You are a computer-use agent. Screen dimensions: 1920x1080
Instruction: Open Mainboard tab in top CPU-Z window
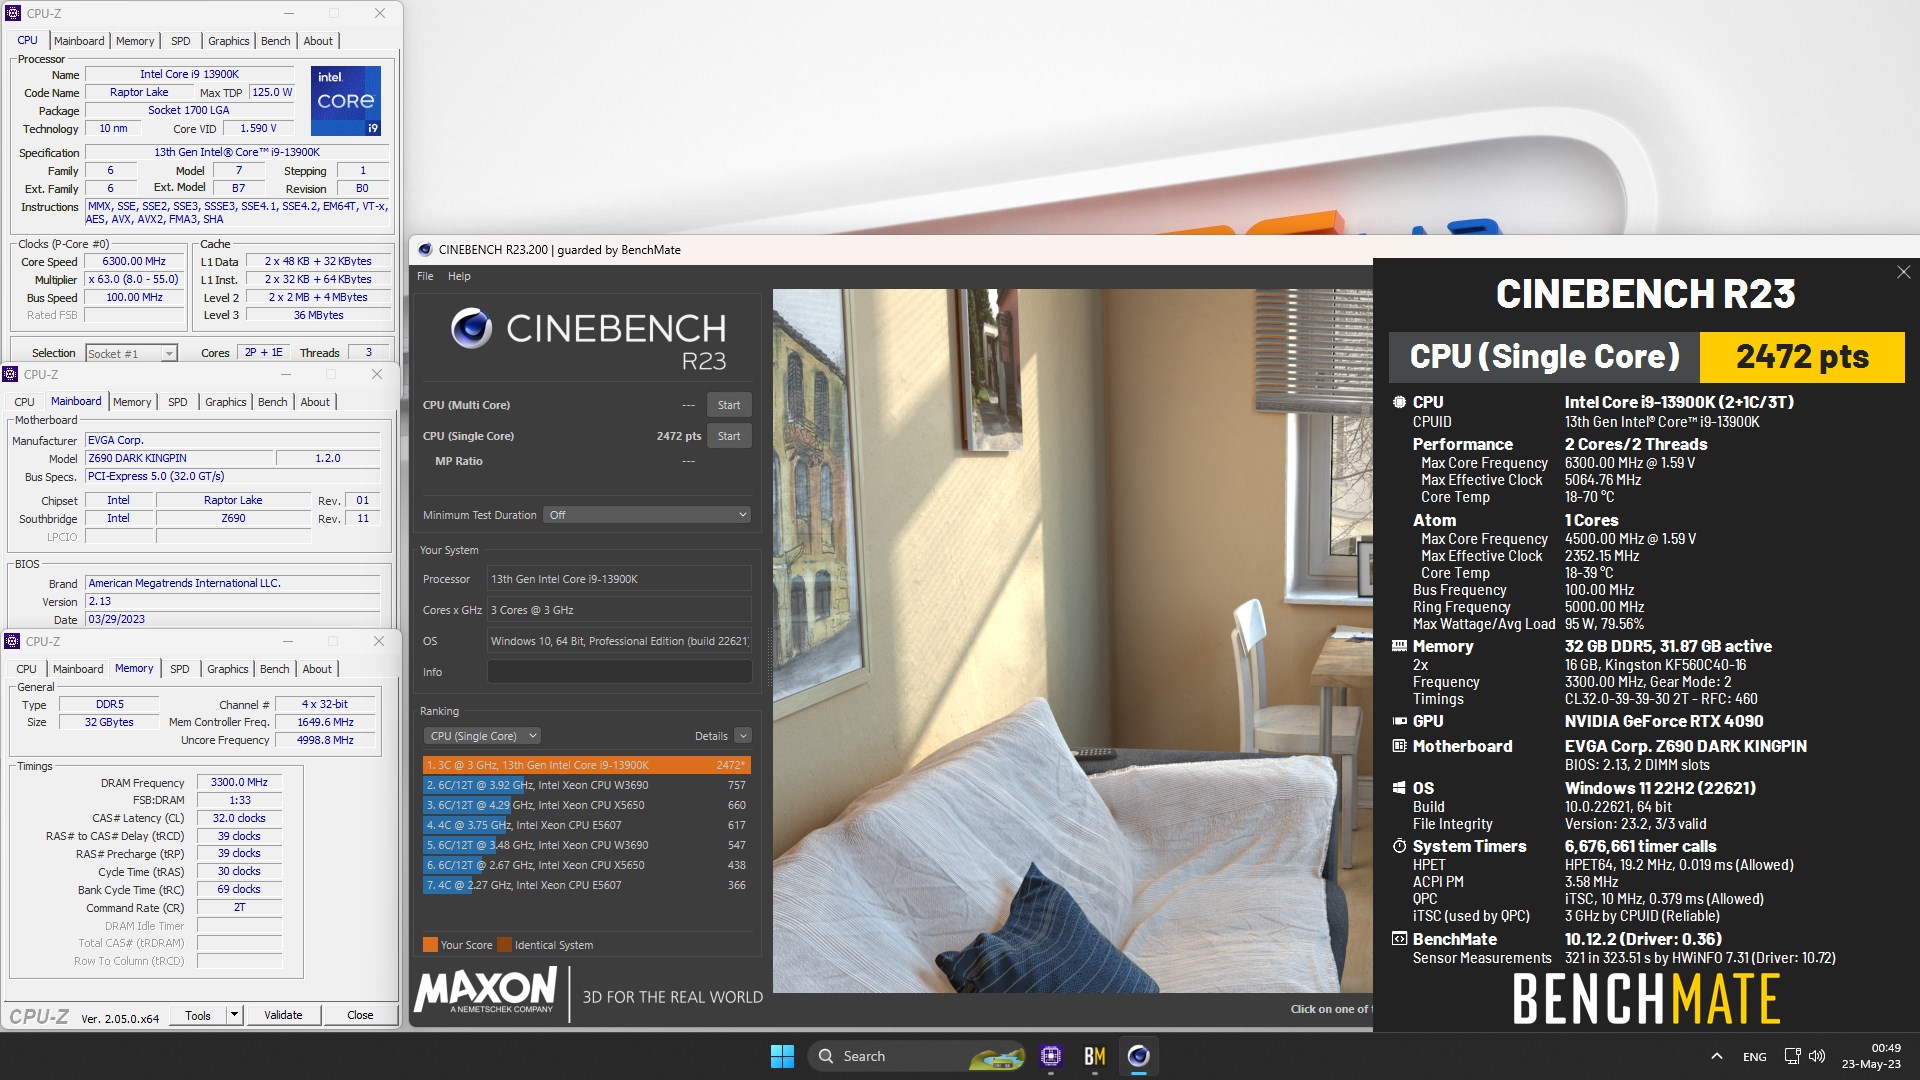click(79, 41)
